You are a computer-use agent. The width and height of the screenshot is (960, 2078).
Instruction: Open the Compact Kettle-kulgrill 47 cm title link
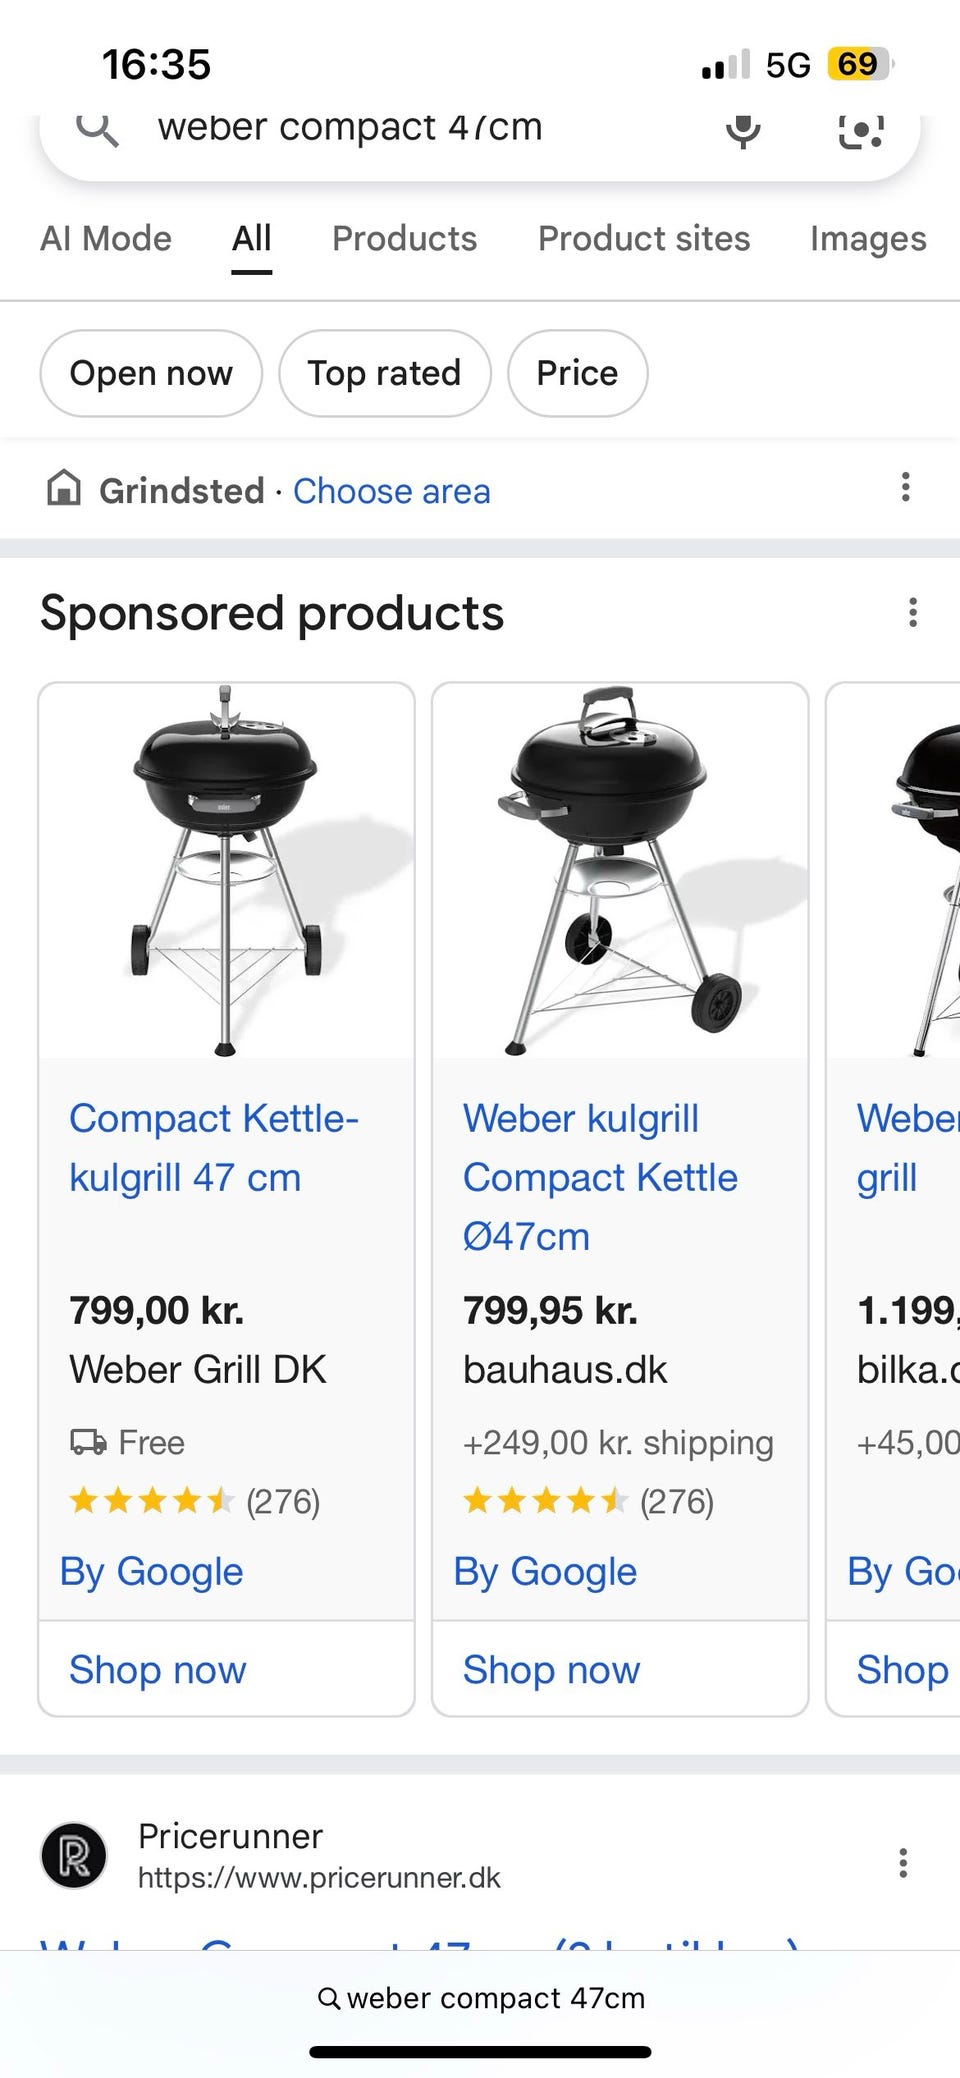click(213, 1147)
